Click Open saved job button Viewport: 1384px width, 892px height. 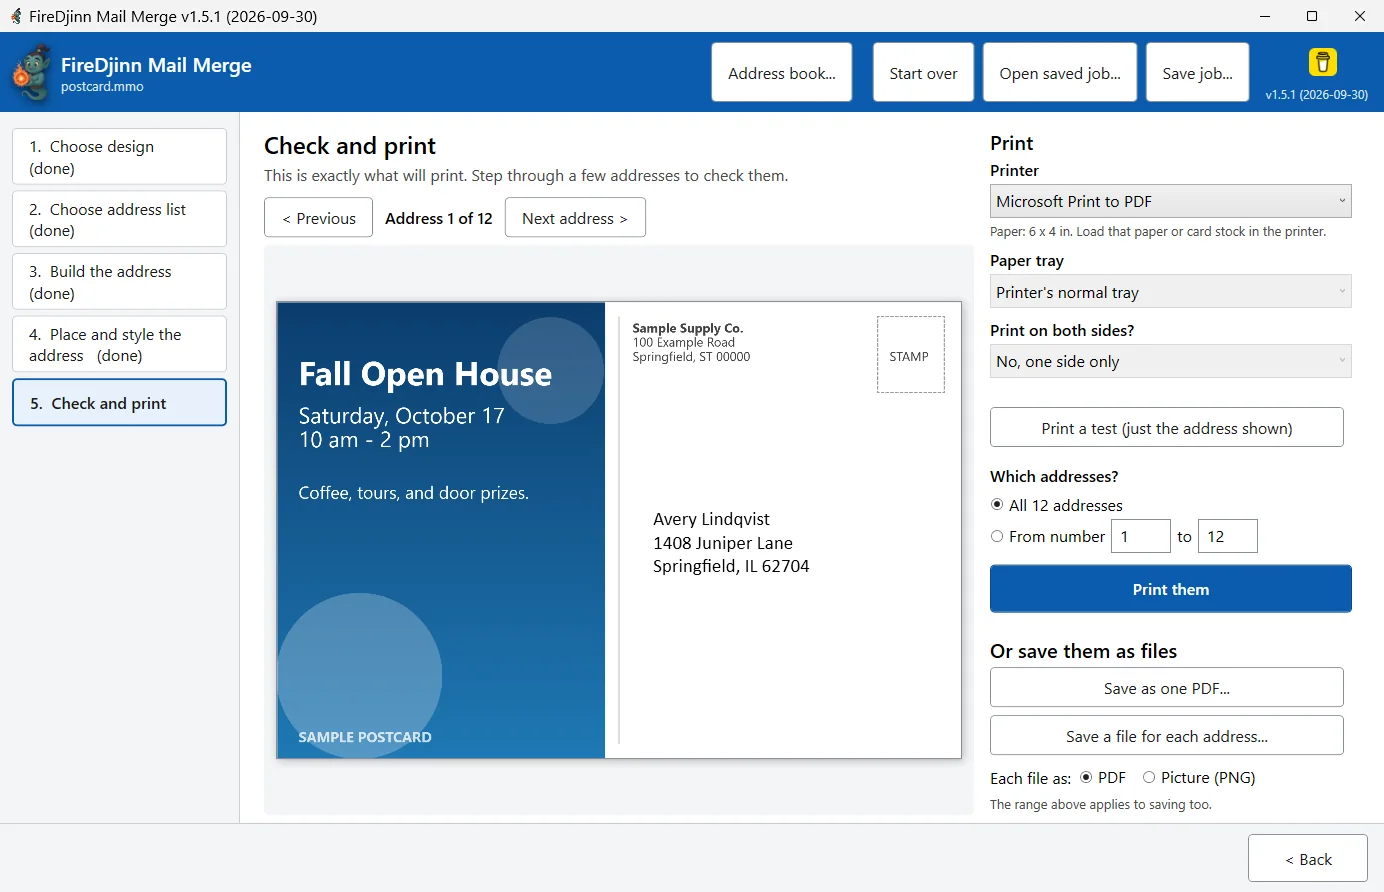click(x=1060, y=72)
